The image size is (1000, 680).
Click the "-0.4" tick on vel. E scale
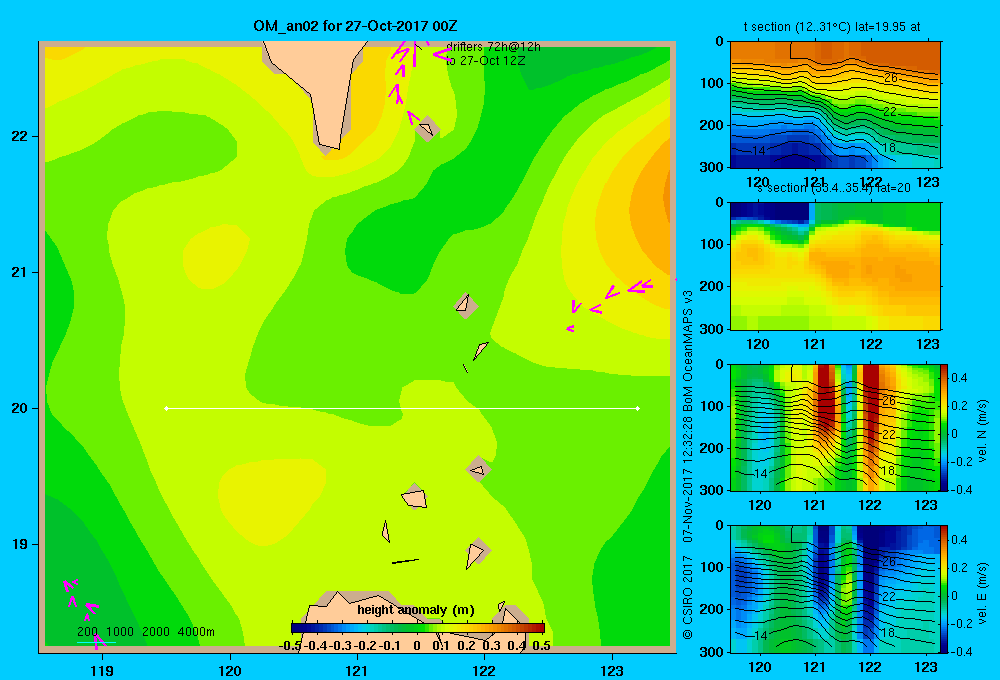coord(960,651)
